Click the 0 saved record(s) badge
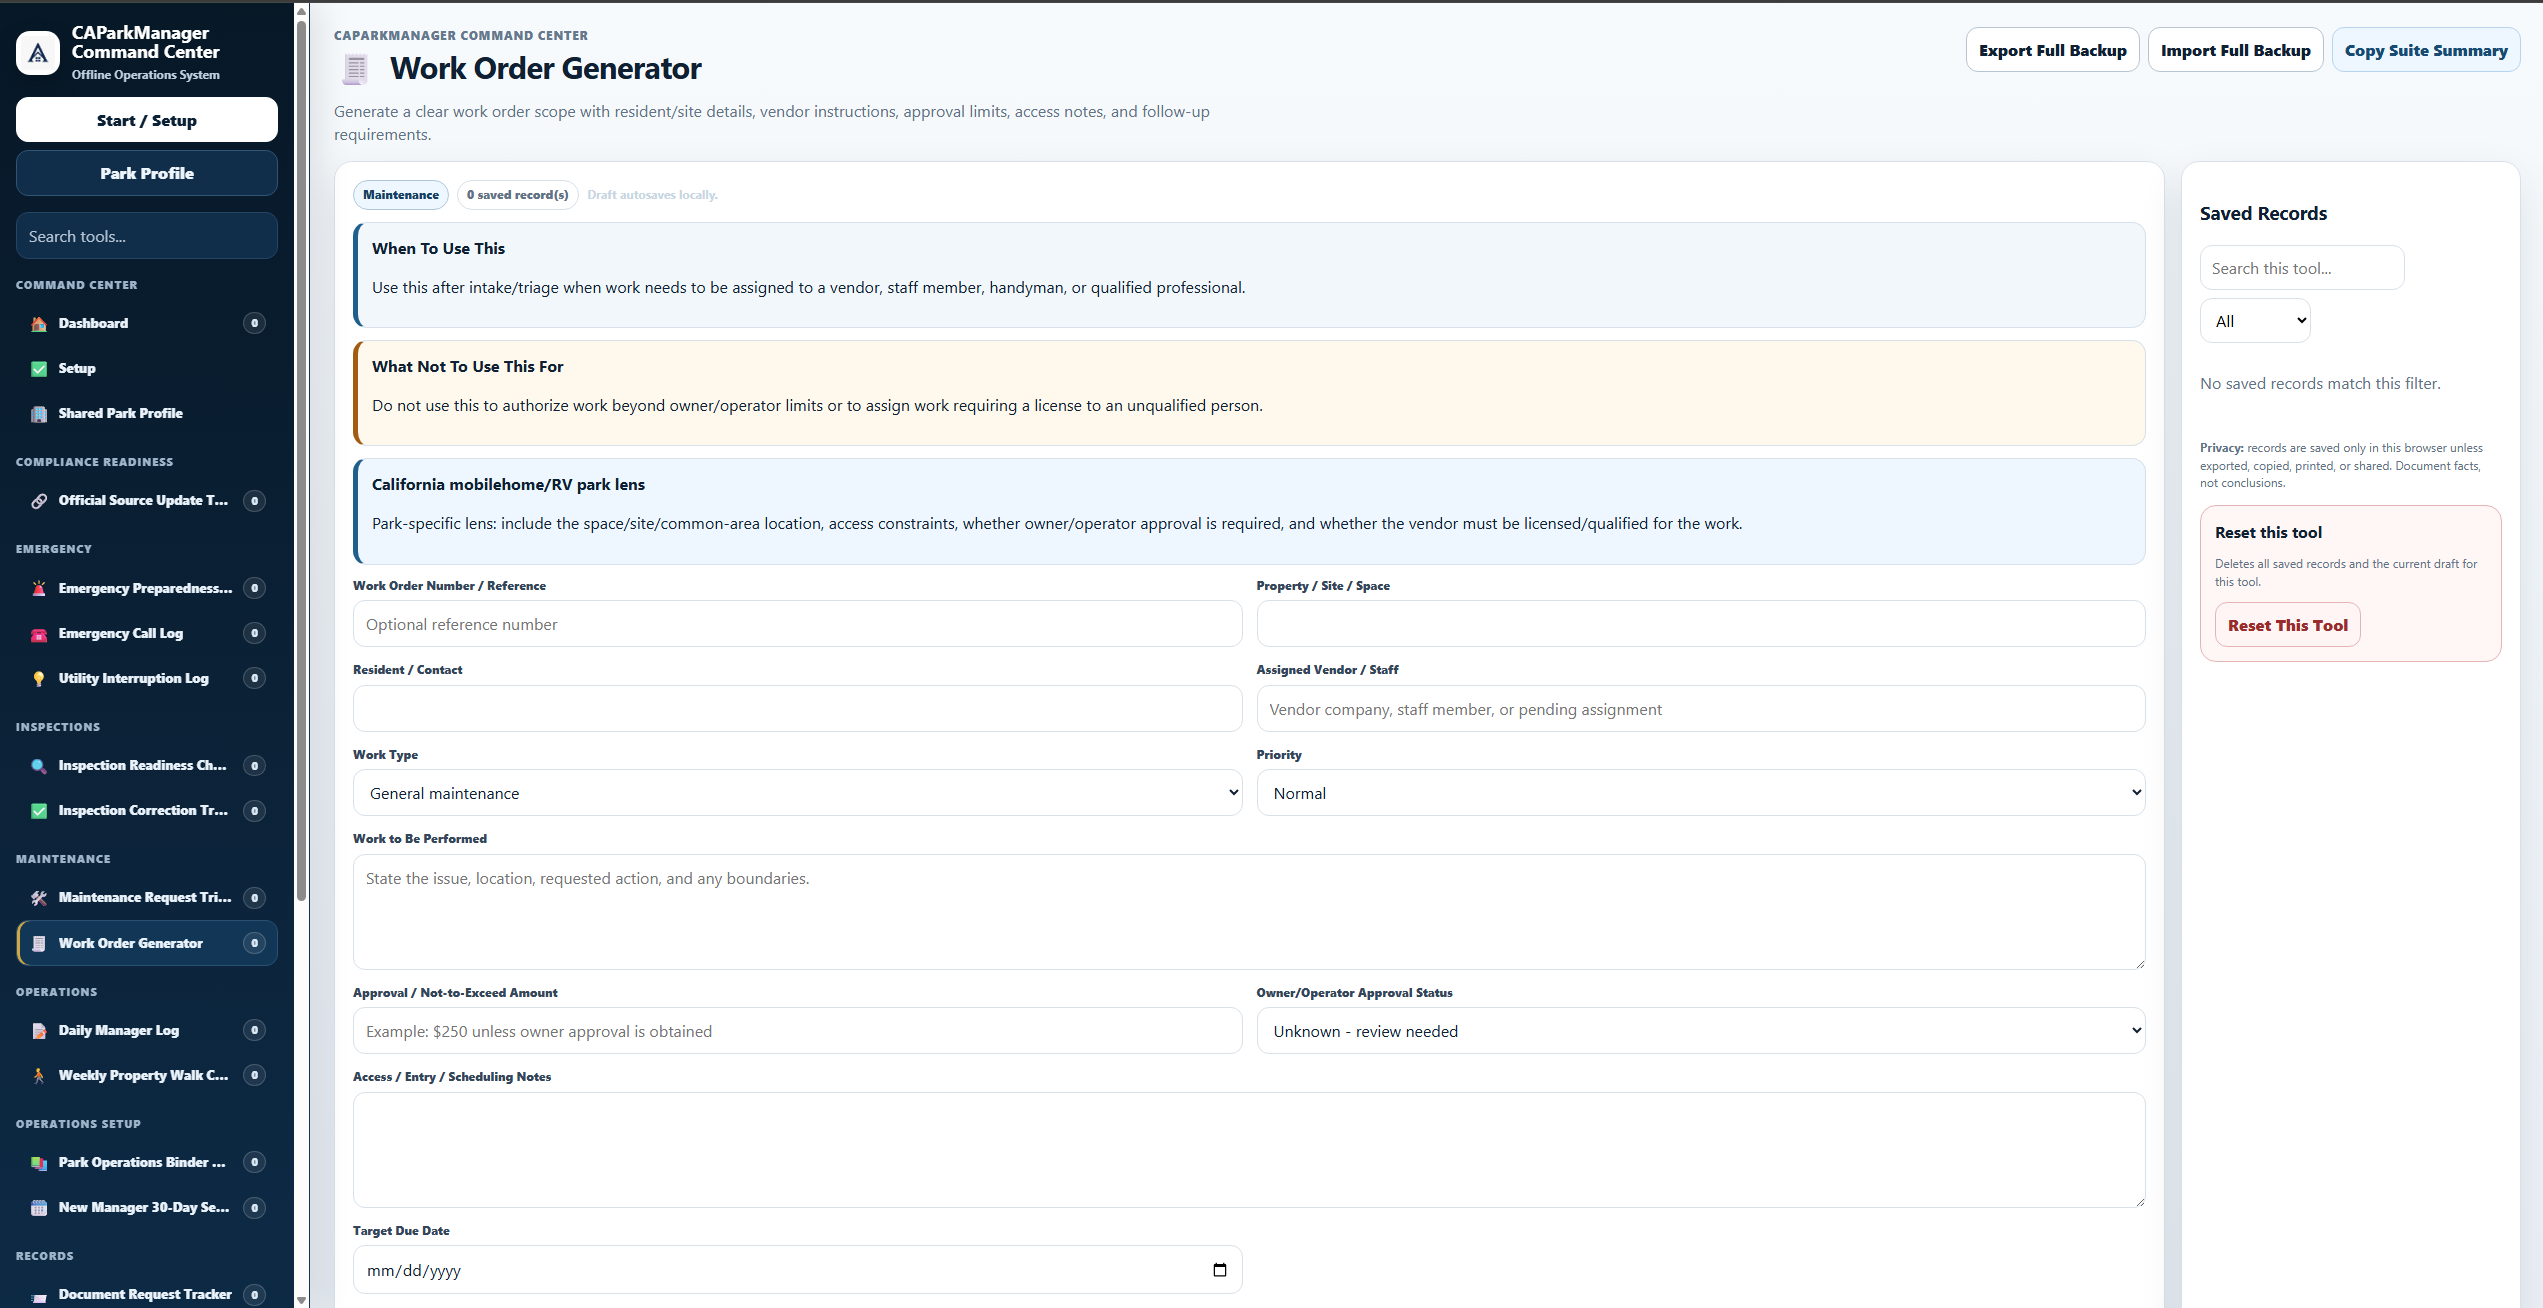 [517, 195]
